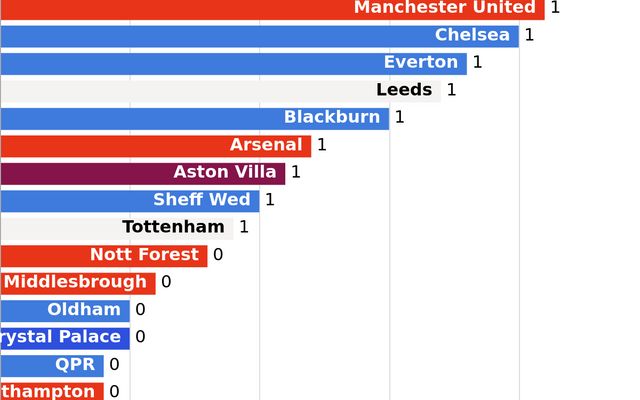Viewport: 640px width, 400px height.
Task: Click the maroon Aston Villa bar
Action: click(x=142, y=173)
